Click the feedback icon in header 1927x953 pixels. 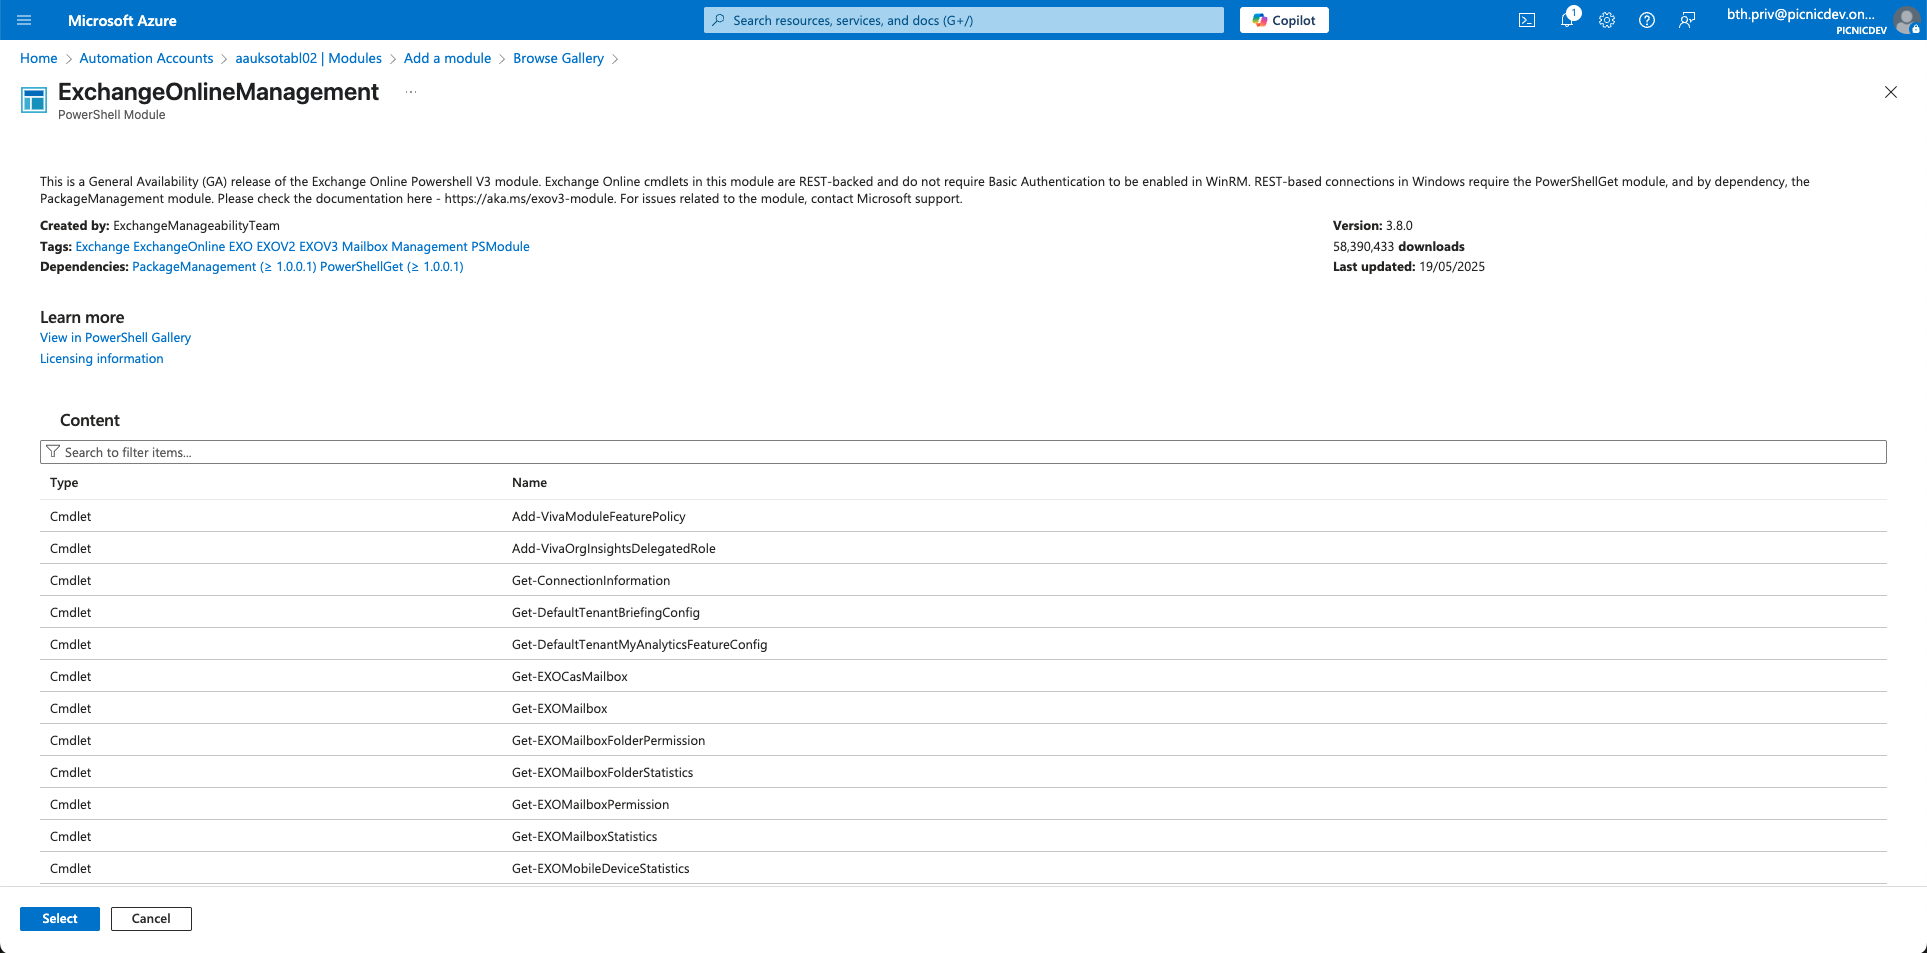tap(1687, 20)
